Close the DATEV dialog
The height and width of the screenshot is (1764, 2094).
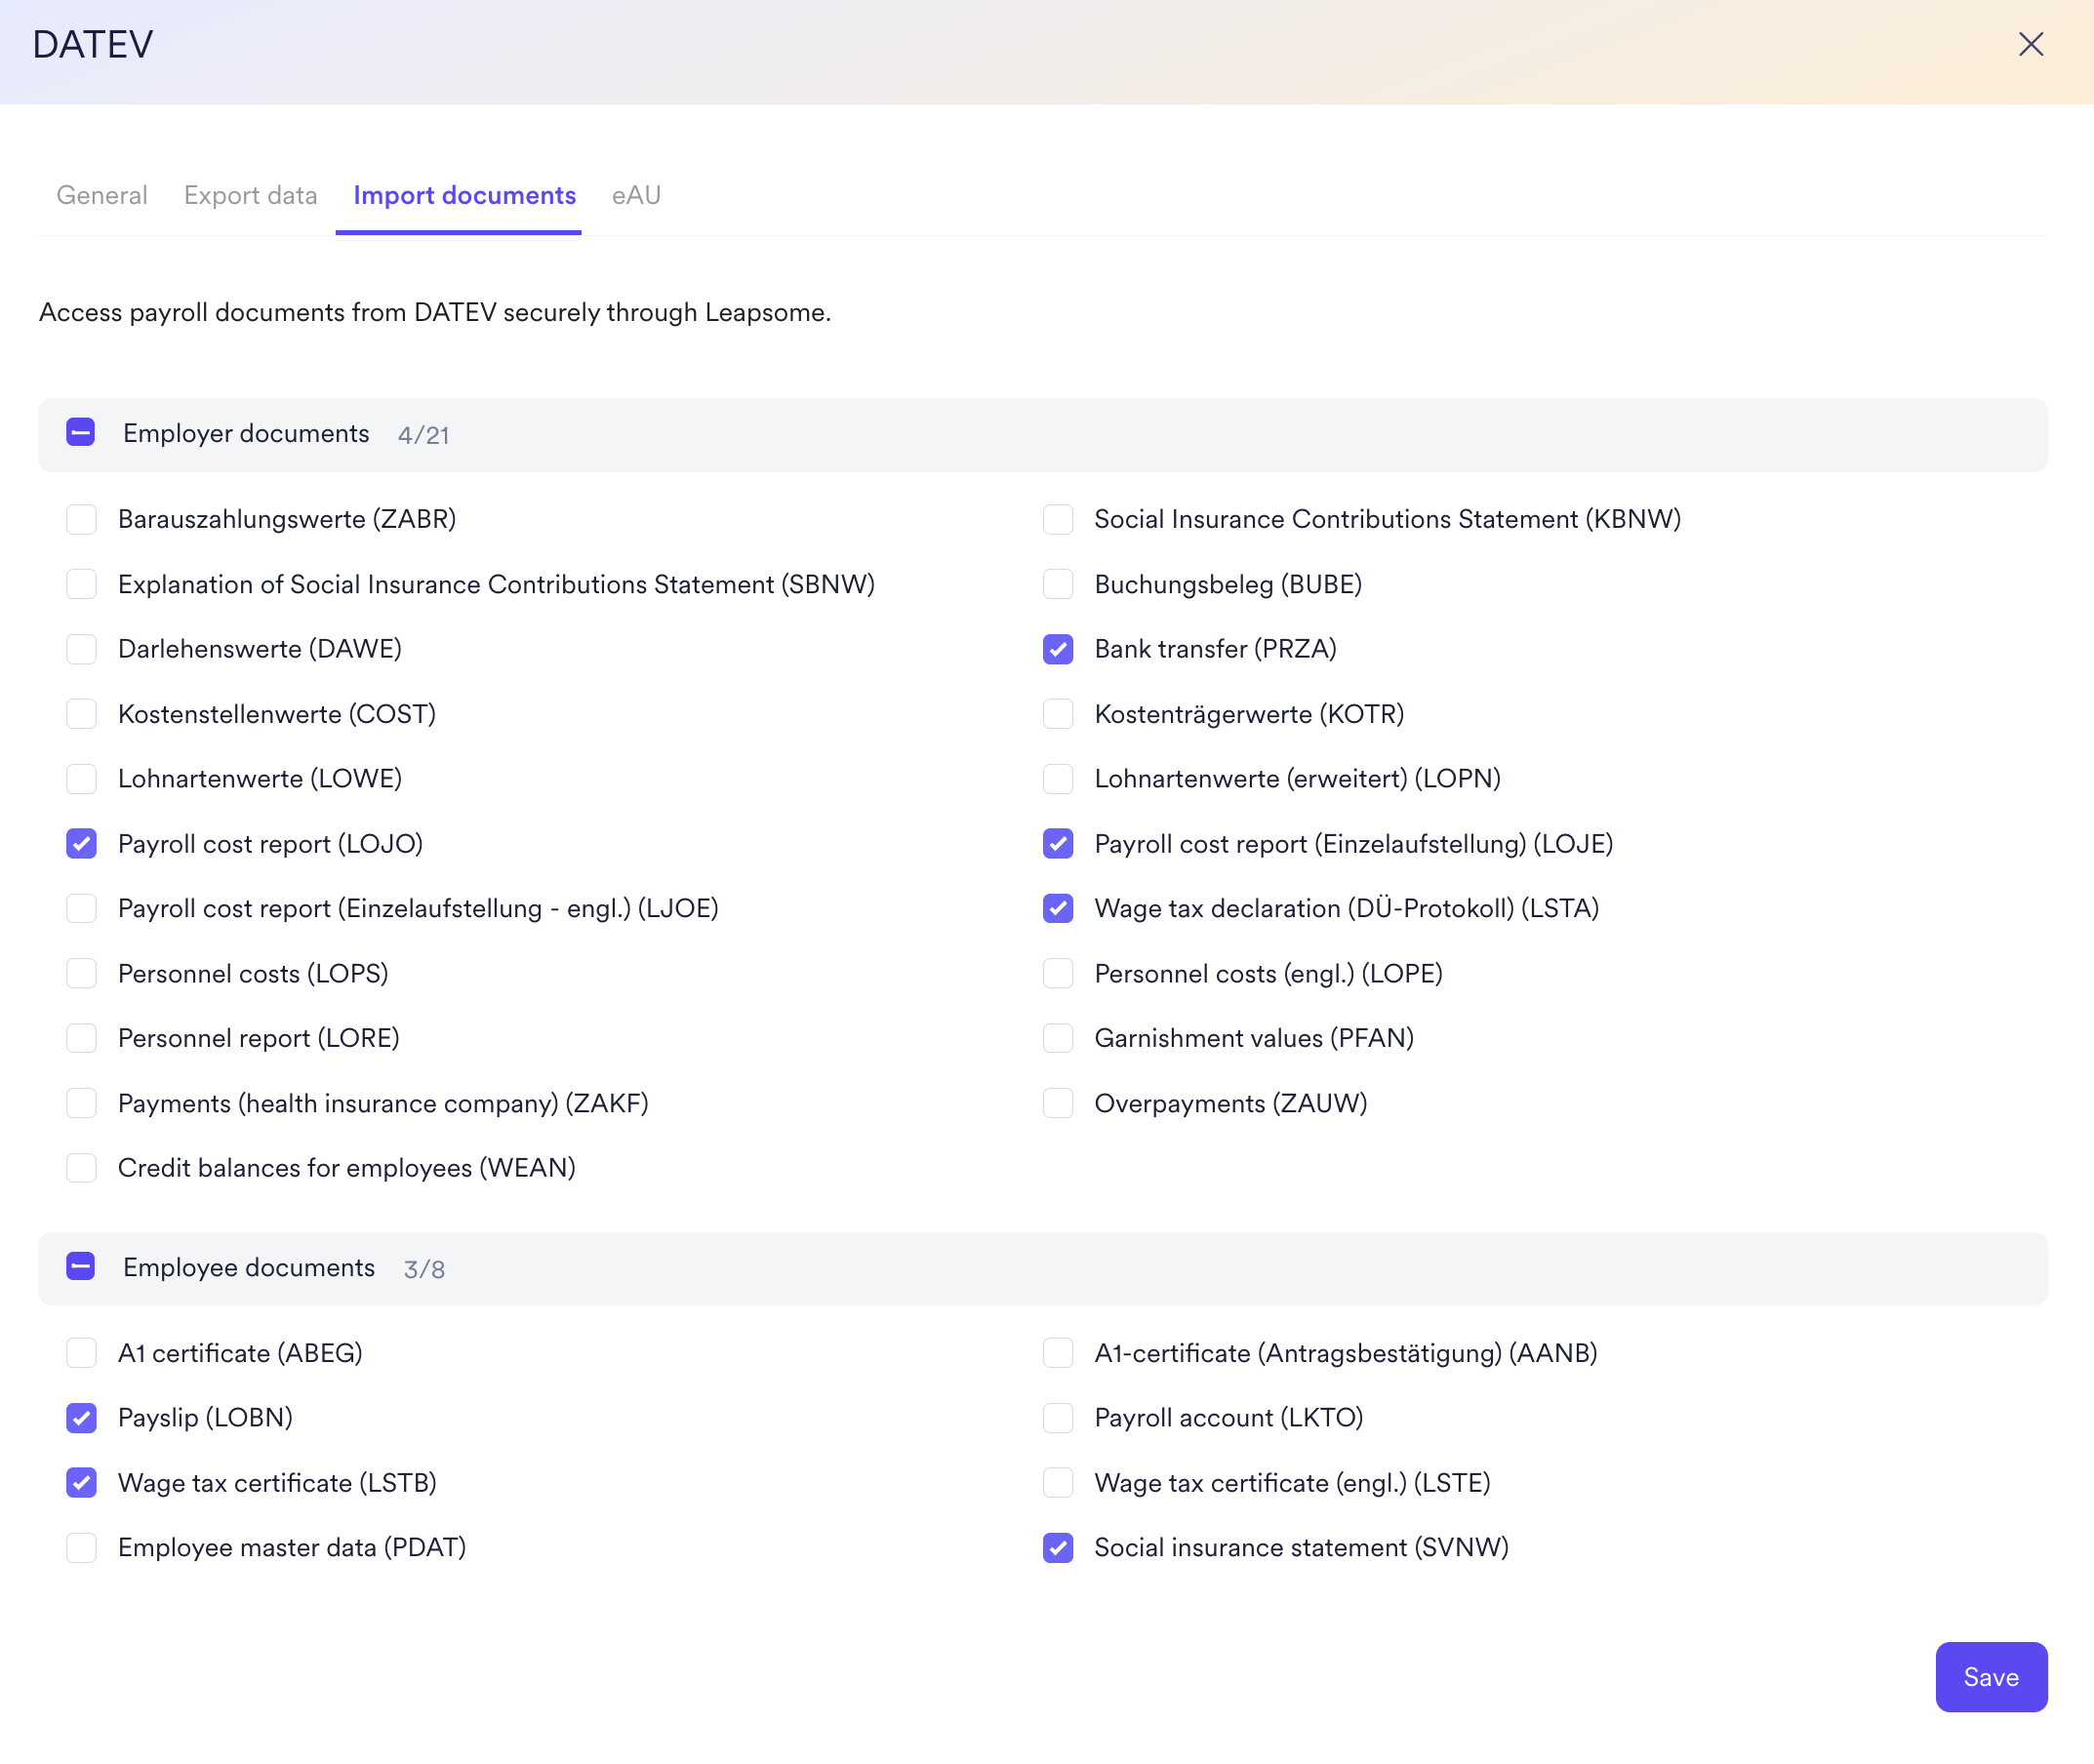[2030, 44]
